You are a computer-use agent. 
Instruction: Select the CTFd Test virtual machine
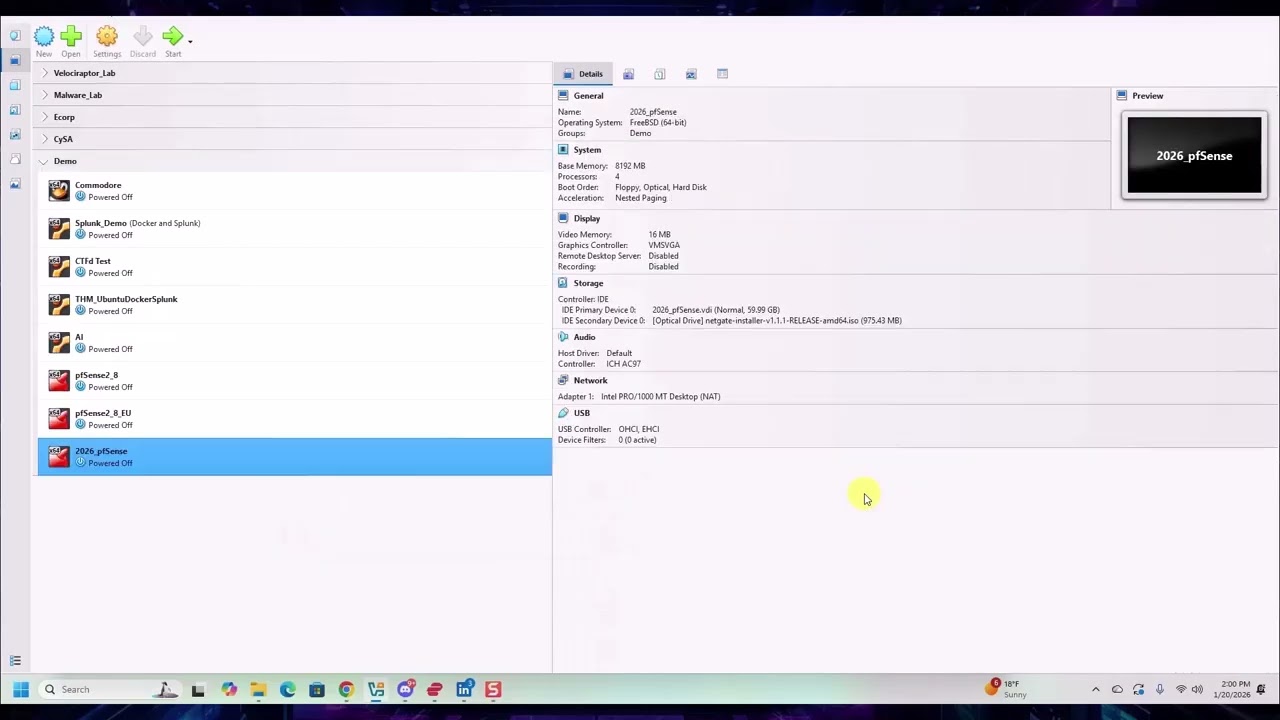click(x=294, y=266)
